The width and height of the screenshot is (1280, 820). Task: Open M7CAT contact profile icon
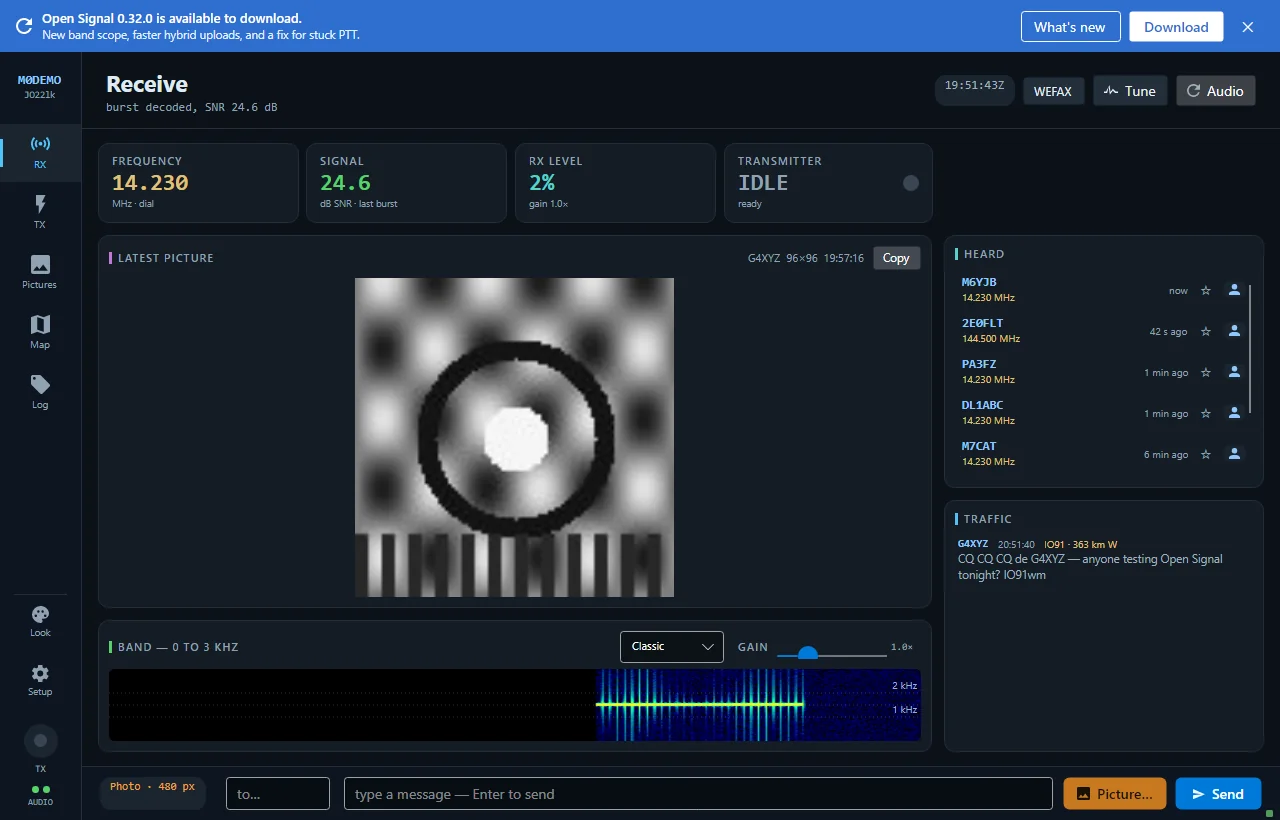pos(1234,454)
